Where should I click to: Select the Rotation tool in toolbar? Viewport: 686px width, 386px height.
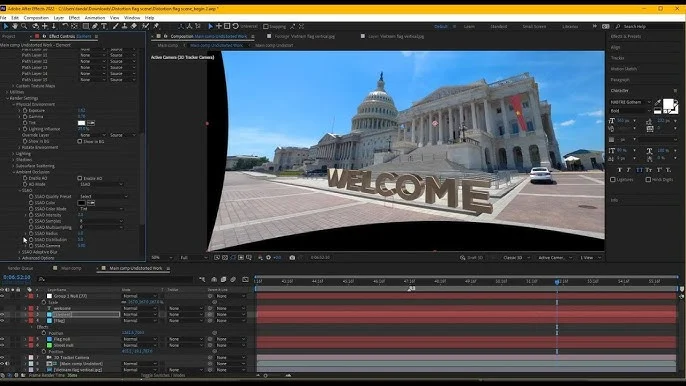coord(65,26)
